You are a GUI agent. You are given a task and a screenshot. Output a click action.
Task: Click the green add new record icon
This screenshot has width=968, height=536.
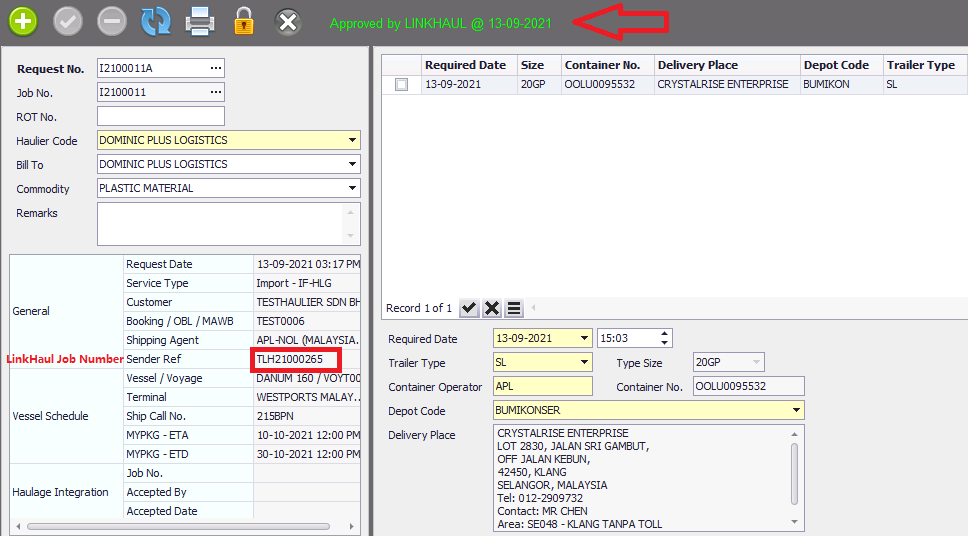(23, 20)
